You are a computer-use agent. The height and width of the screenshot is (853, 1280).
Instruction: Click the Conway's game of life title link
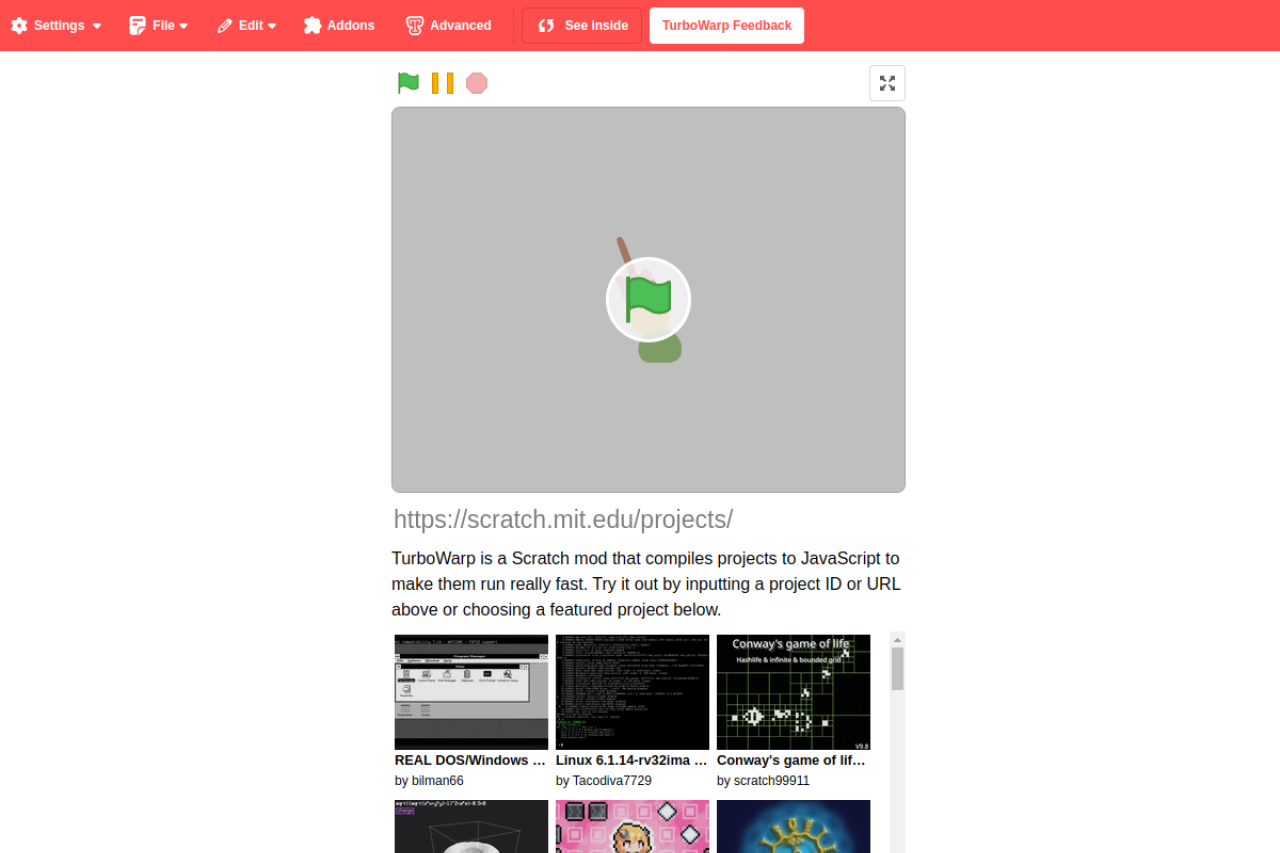point(792,760)
